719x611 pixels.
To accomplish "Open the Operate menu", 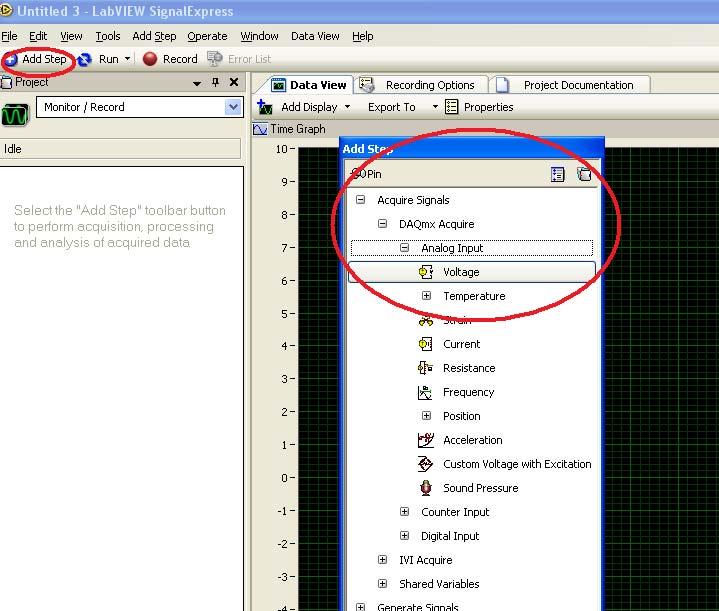I will [207, 36].
